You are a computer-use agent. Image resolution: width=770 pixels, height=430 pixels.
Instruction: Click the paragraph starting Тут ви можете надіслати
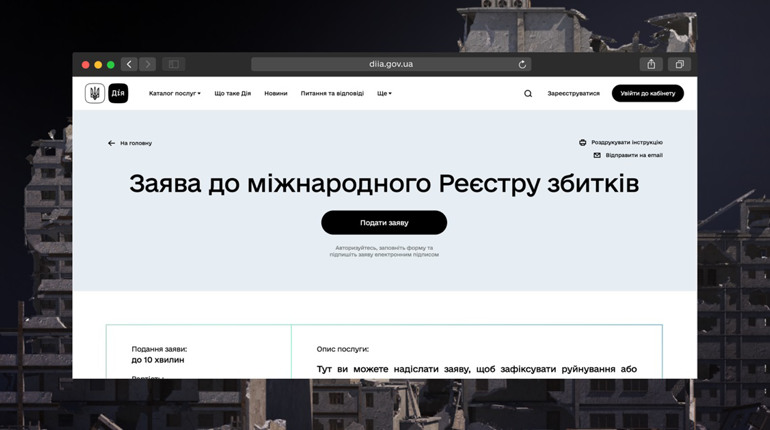[x=477, y=369]
